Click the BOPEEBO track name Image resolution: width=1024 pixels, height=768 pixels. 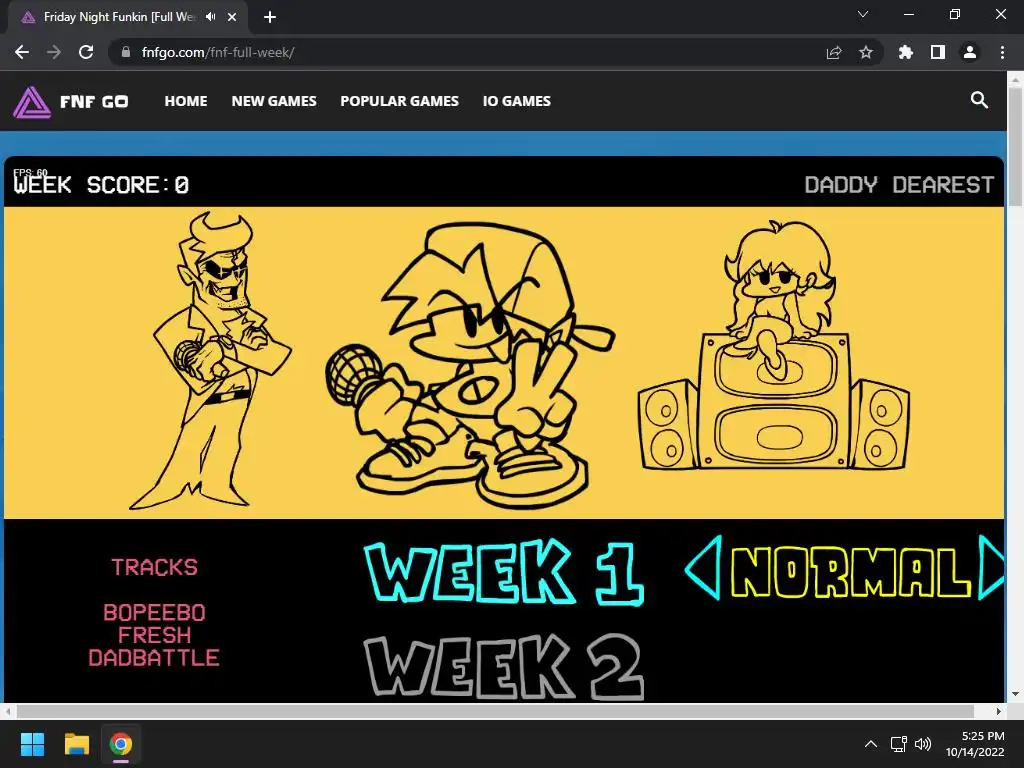[154, 613]
